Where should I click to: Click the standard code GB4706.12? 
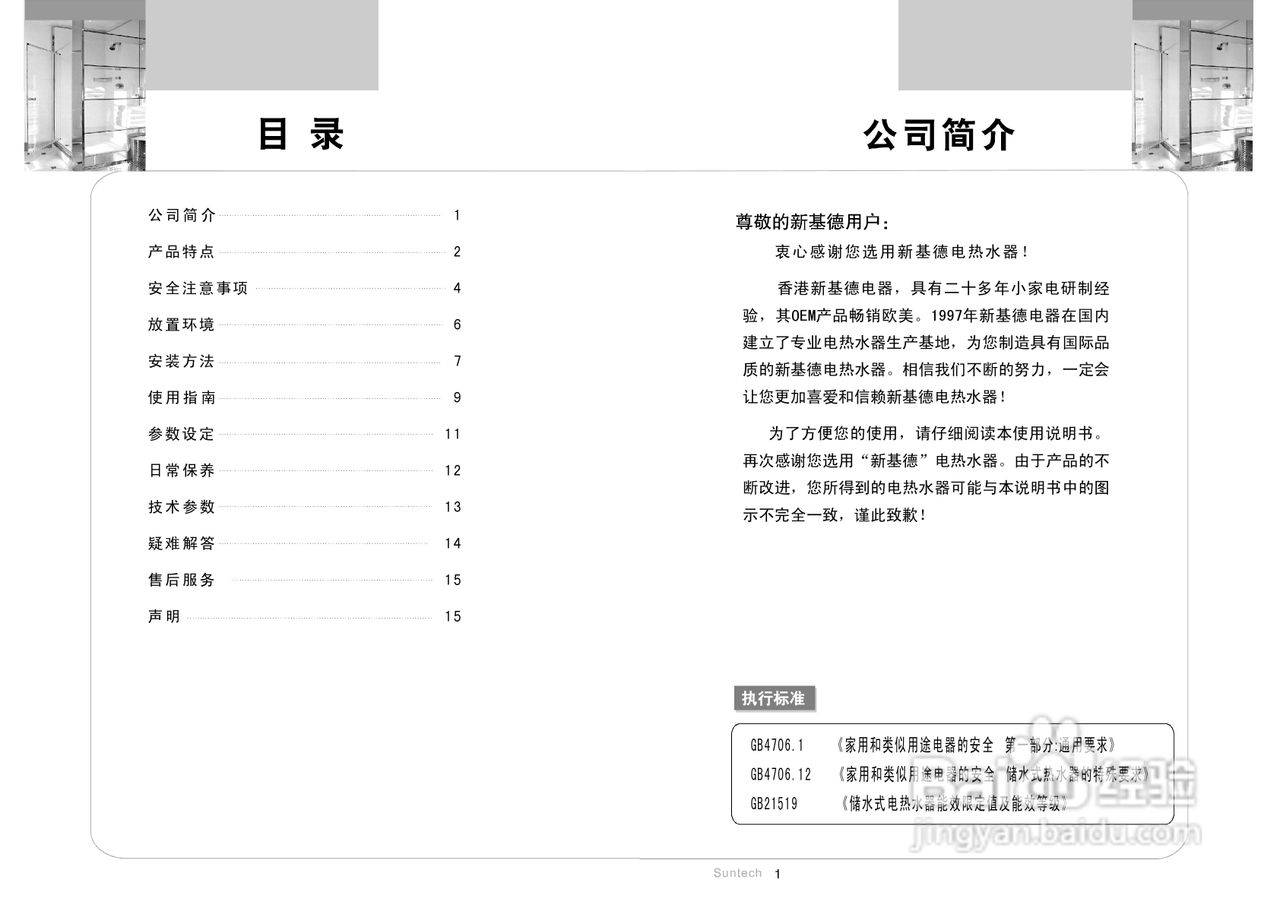pos(781,774)
